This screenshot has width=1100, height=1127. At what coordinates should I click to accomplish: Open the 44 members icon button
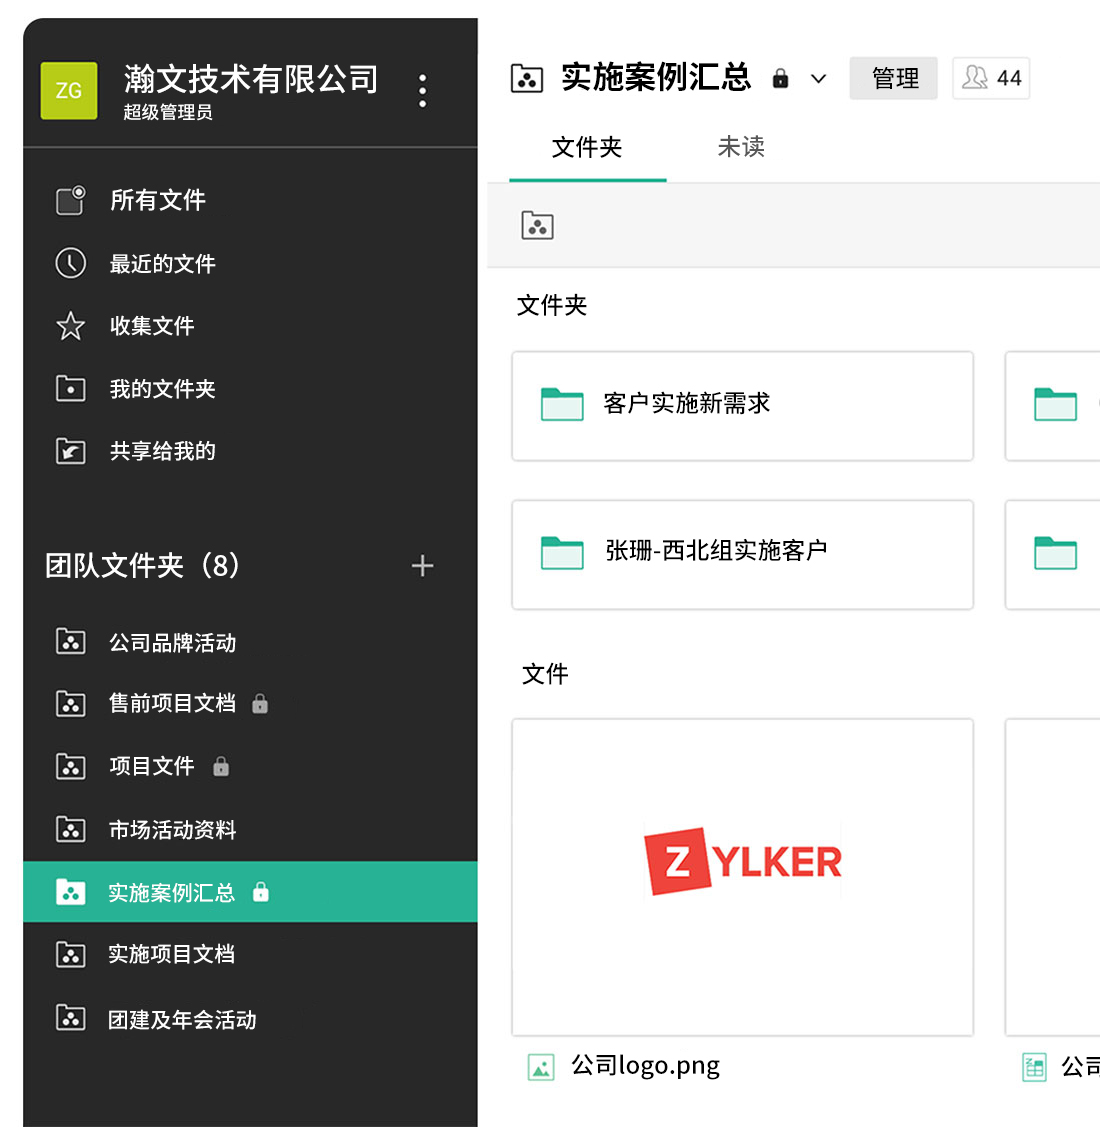tap(990, 78)
